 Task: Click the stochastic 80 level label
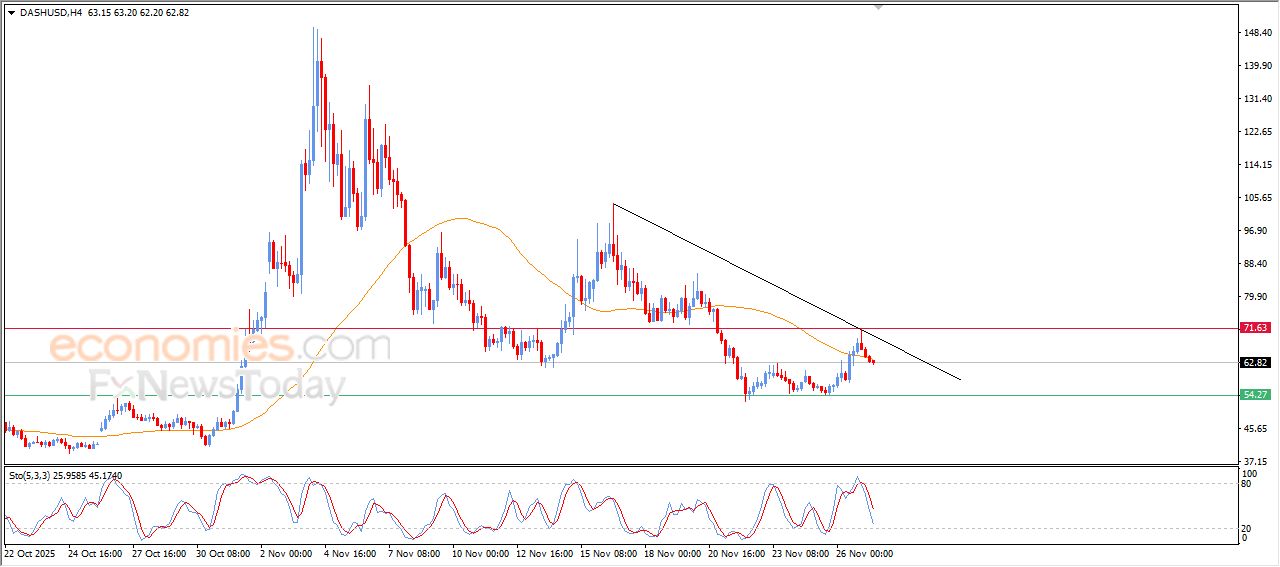pyautogui.click(x=1246, y=484)
